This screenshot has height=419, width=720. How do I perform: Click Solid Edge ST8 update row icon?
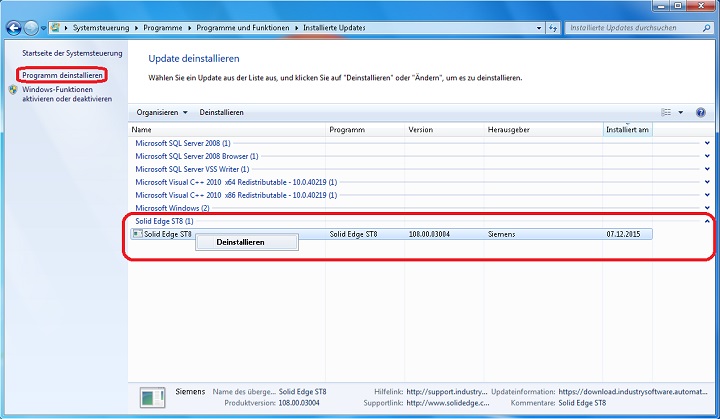tap(137, 234)
